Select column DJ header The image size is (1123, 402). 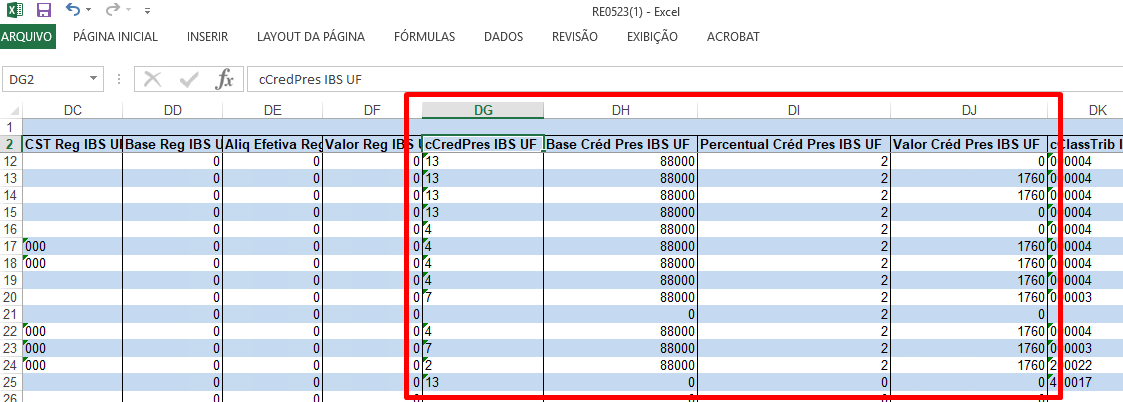(969, 110)
